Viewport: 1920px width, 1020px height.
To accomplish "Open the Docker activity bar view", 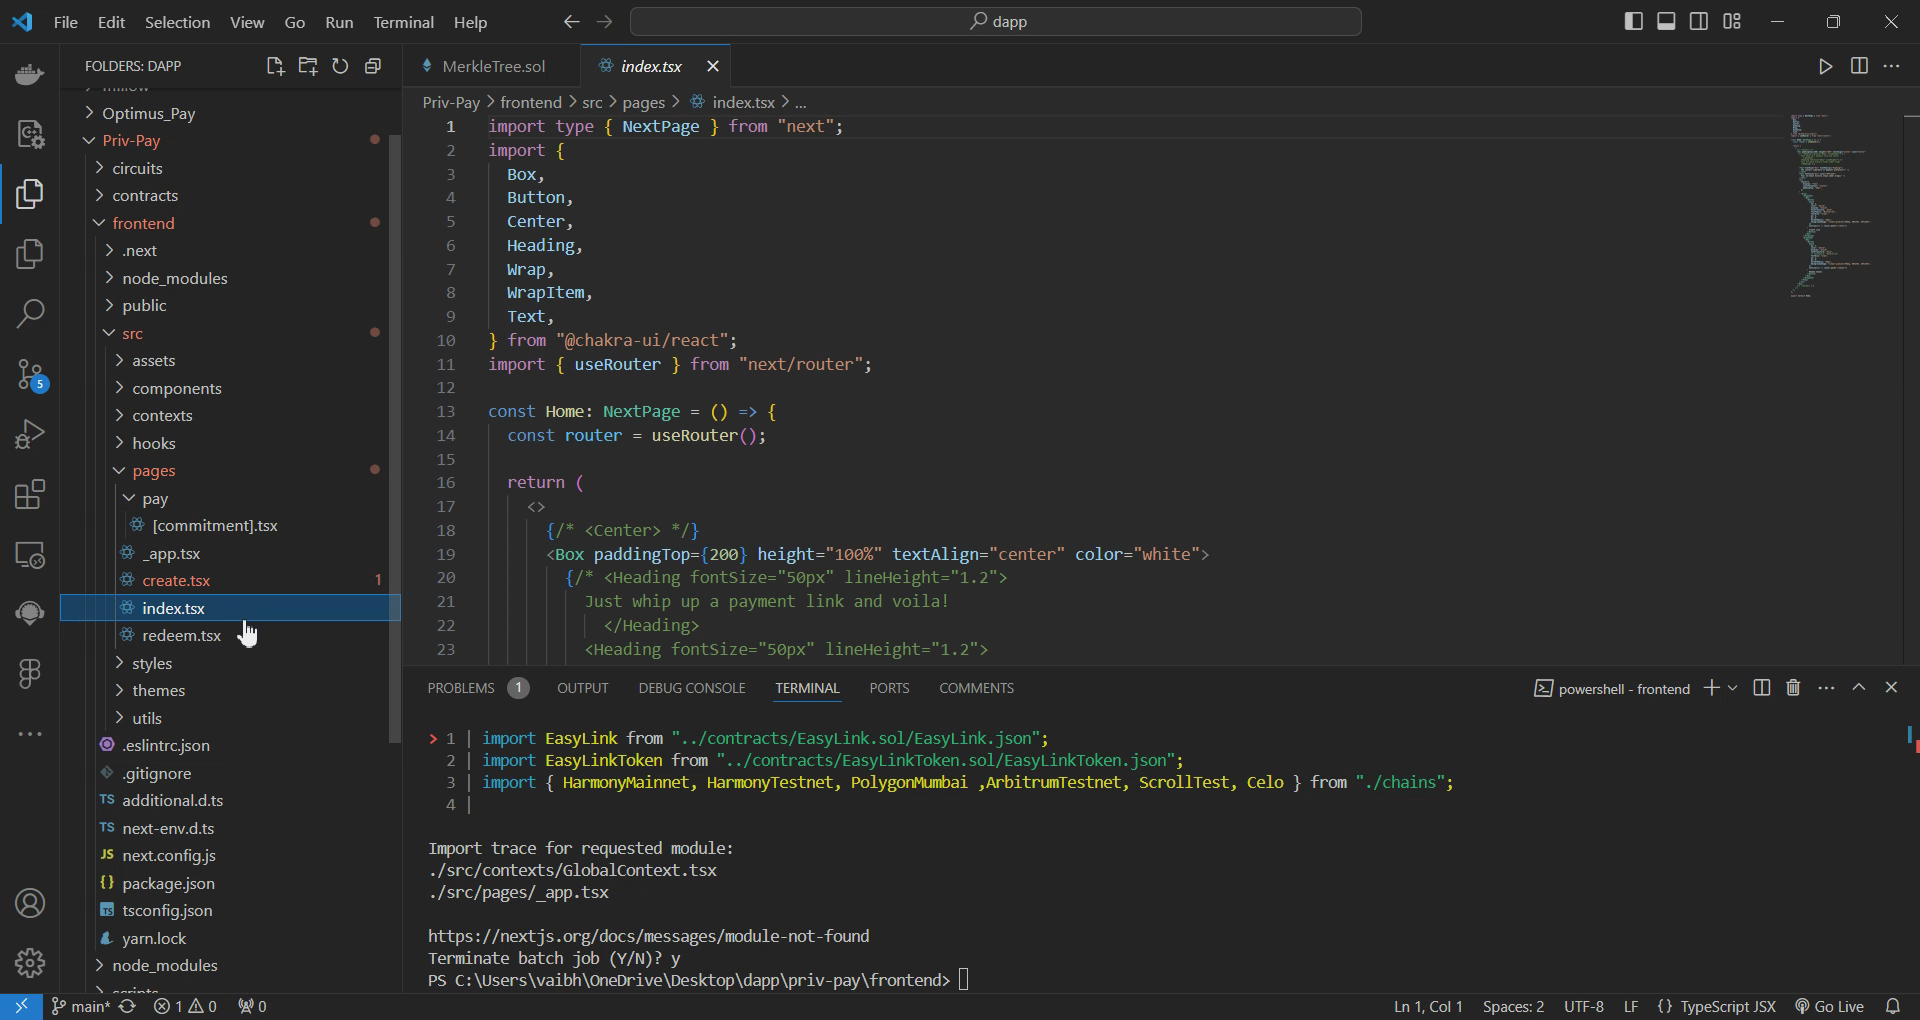I will pyautogui.click(x=30, y=74).
